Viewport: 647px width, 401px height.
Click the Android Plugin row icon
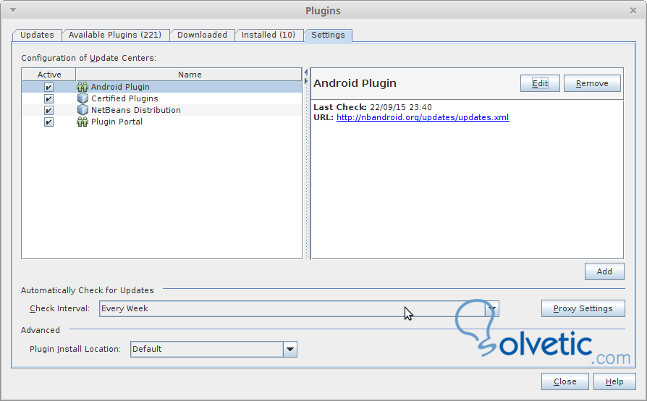(83, 87)
